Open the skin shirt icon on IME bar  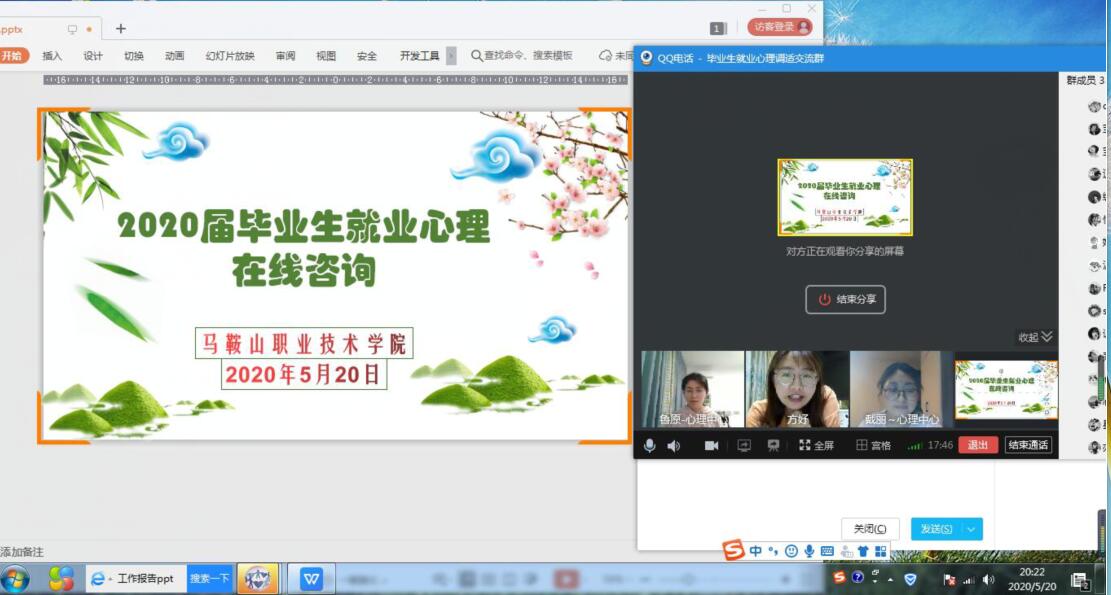(x=862, y=550)
